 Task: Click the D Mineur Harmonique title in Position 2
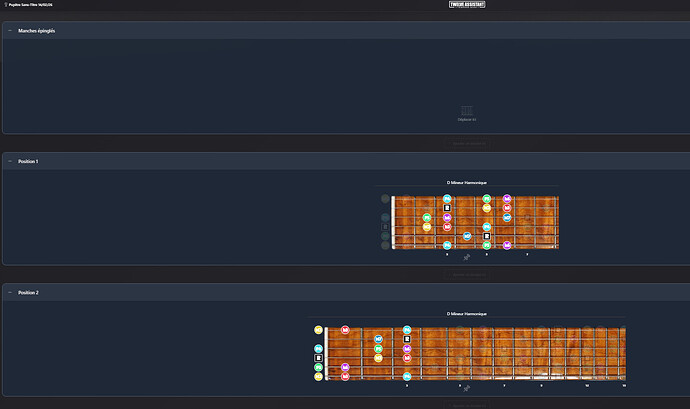click(x=466, y=314)
